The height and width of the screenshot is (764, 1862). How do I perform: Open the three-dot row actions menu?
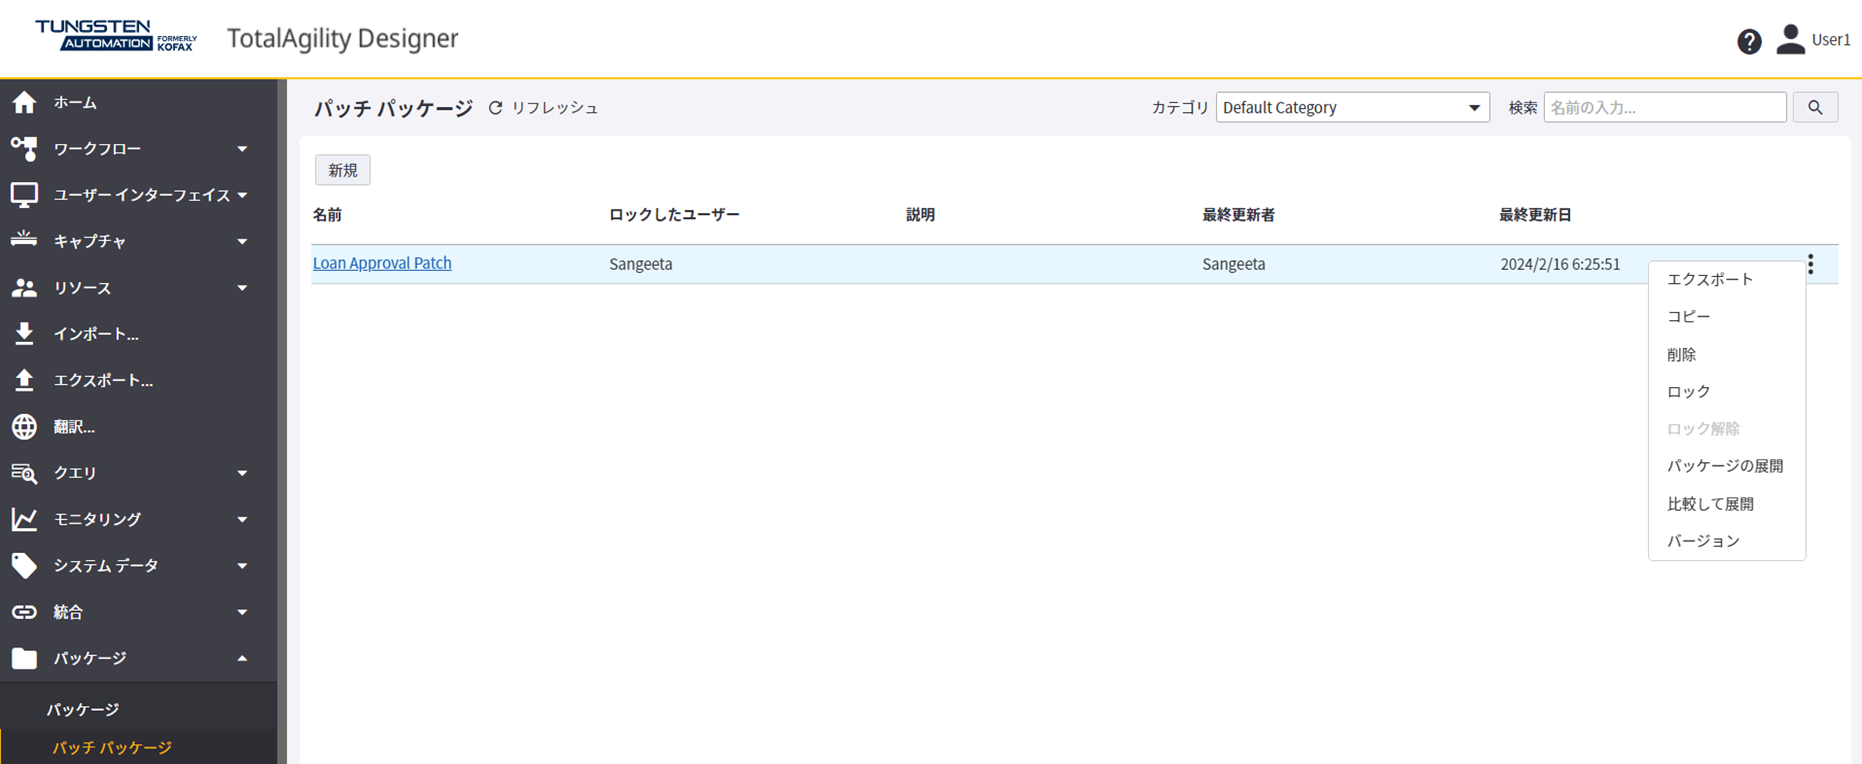[1810, 264]
